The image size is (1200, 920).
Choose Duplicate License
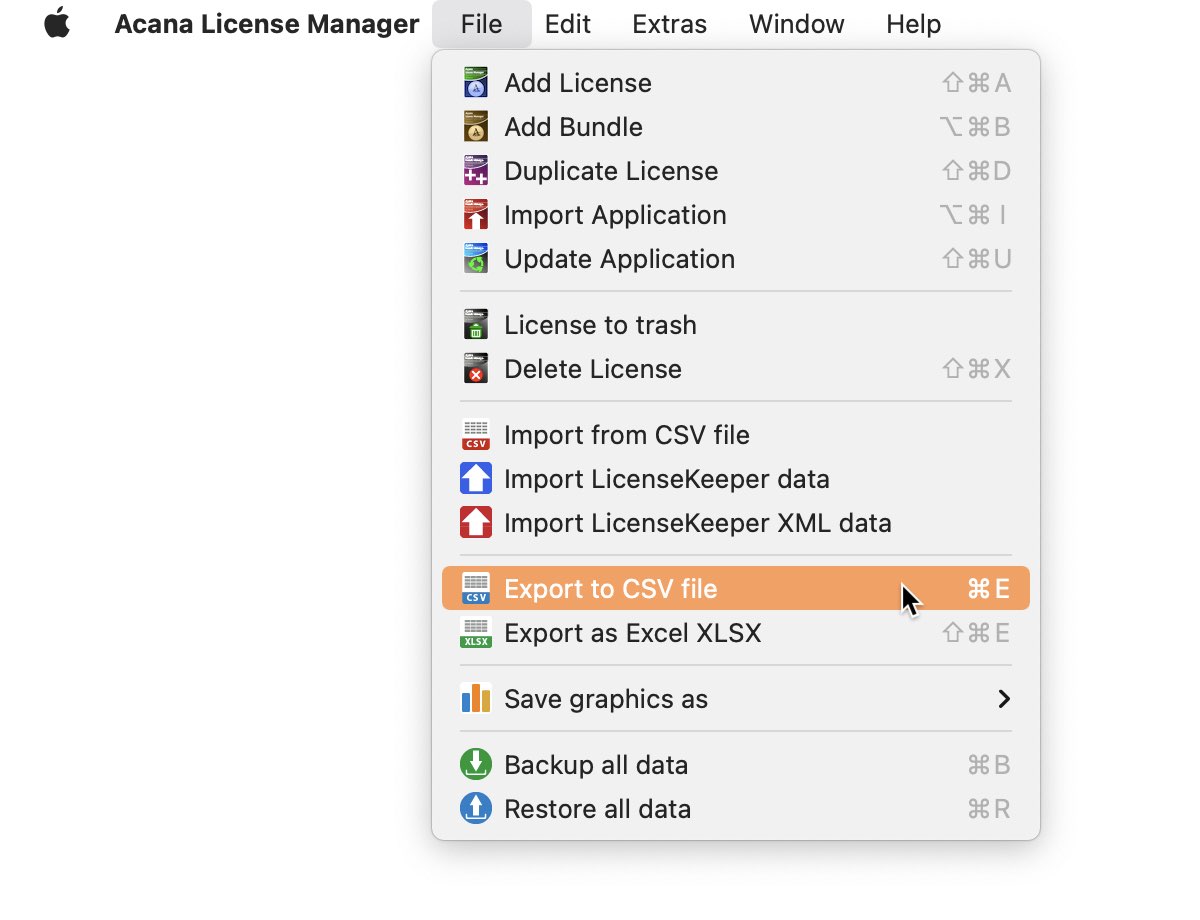[736, 171]
